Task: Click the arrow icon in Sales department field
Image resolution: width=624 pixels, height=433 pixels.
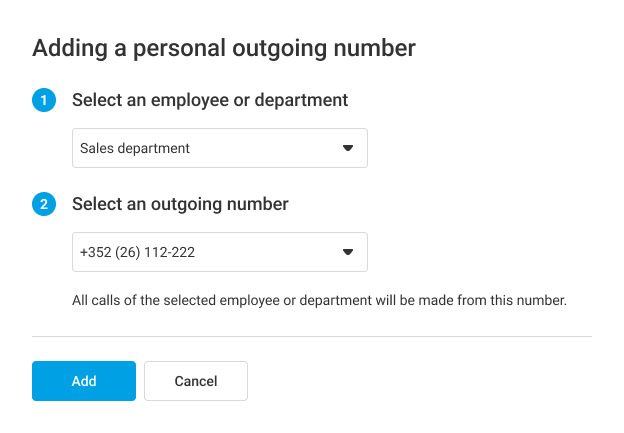Action: pos(348,148)
